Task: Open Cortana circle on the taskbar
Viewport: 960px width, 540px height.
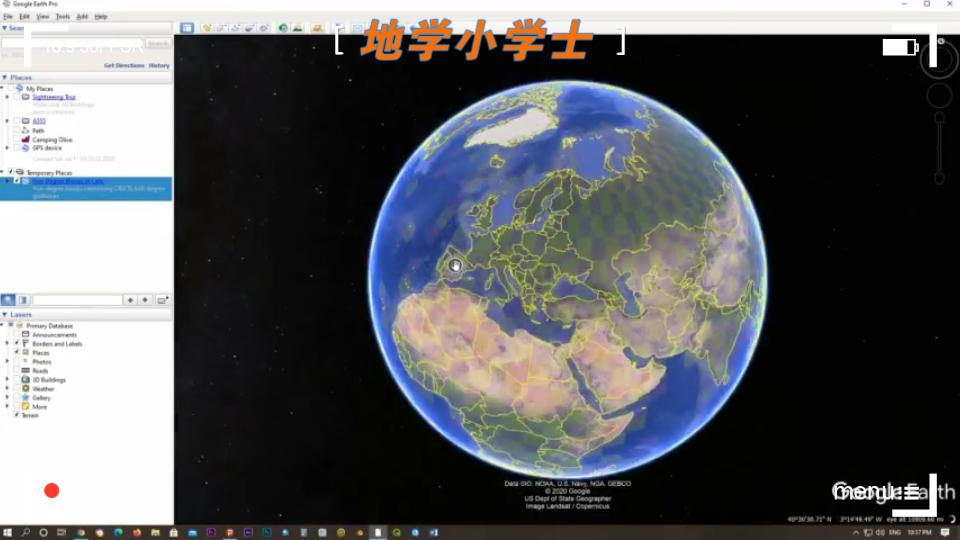Action: (43, 533)
